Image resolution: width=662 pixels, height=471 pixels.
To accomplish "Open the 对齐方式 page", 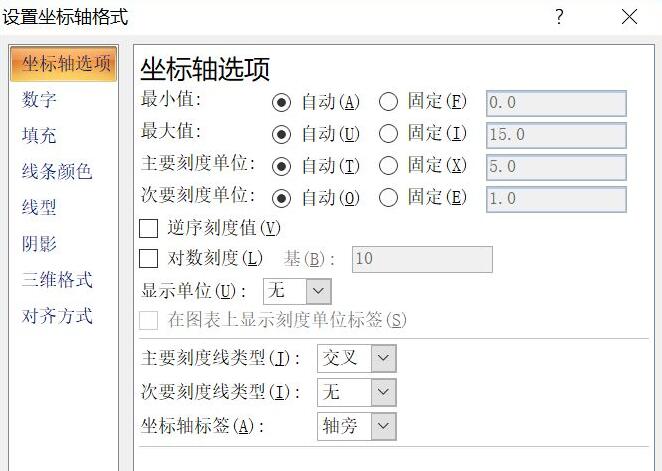I will 57,316.
